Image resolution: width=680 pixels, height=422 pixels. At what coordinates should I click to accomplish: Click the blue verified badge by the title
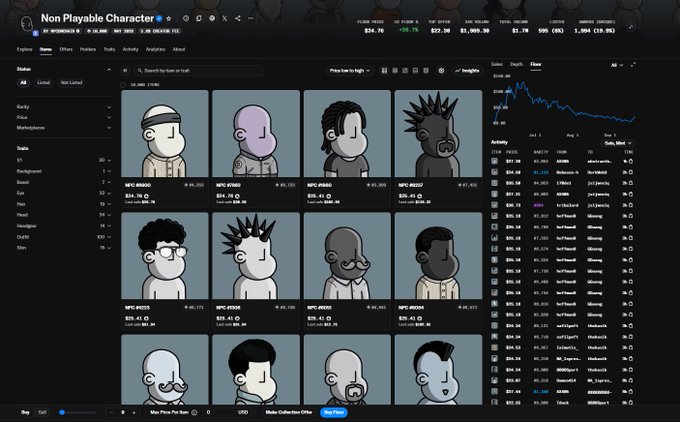[159, 19]
